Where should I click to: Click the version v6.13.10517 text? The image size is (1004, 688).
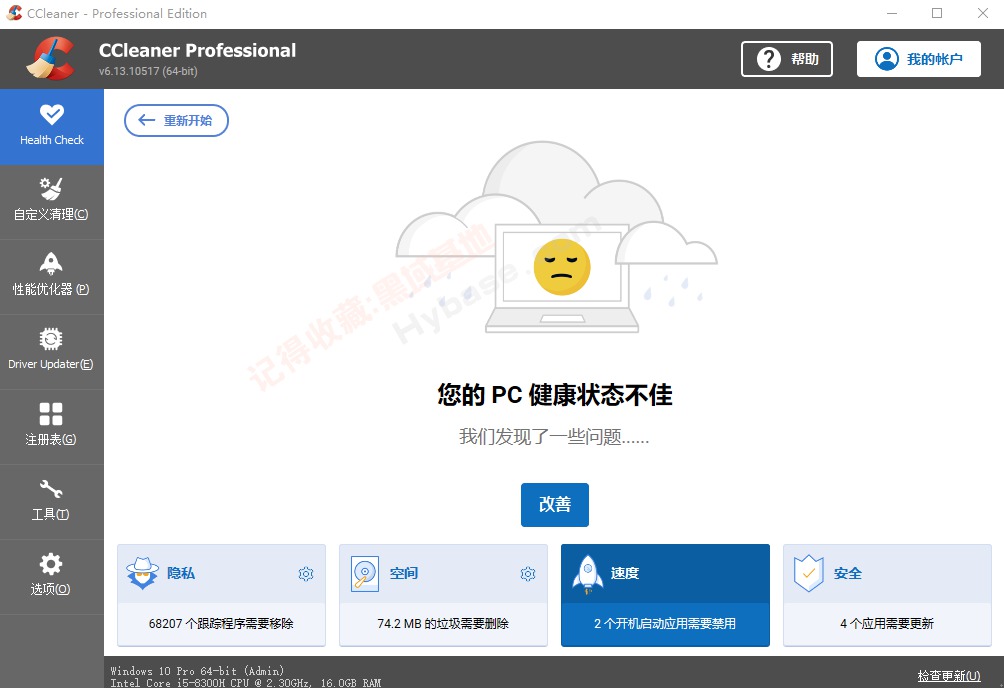tap(148, 71)
